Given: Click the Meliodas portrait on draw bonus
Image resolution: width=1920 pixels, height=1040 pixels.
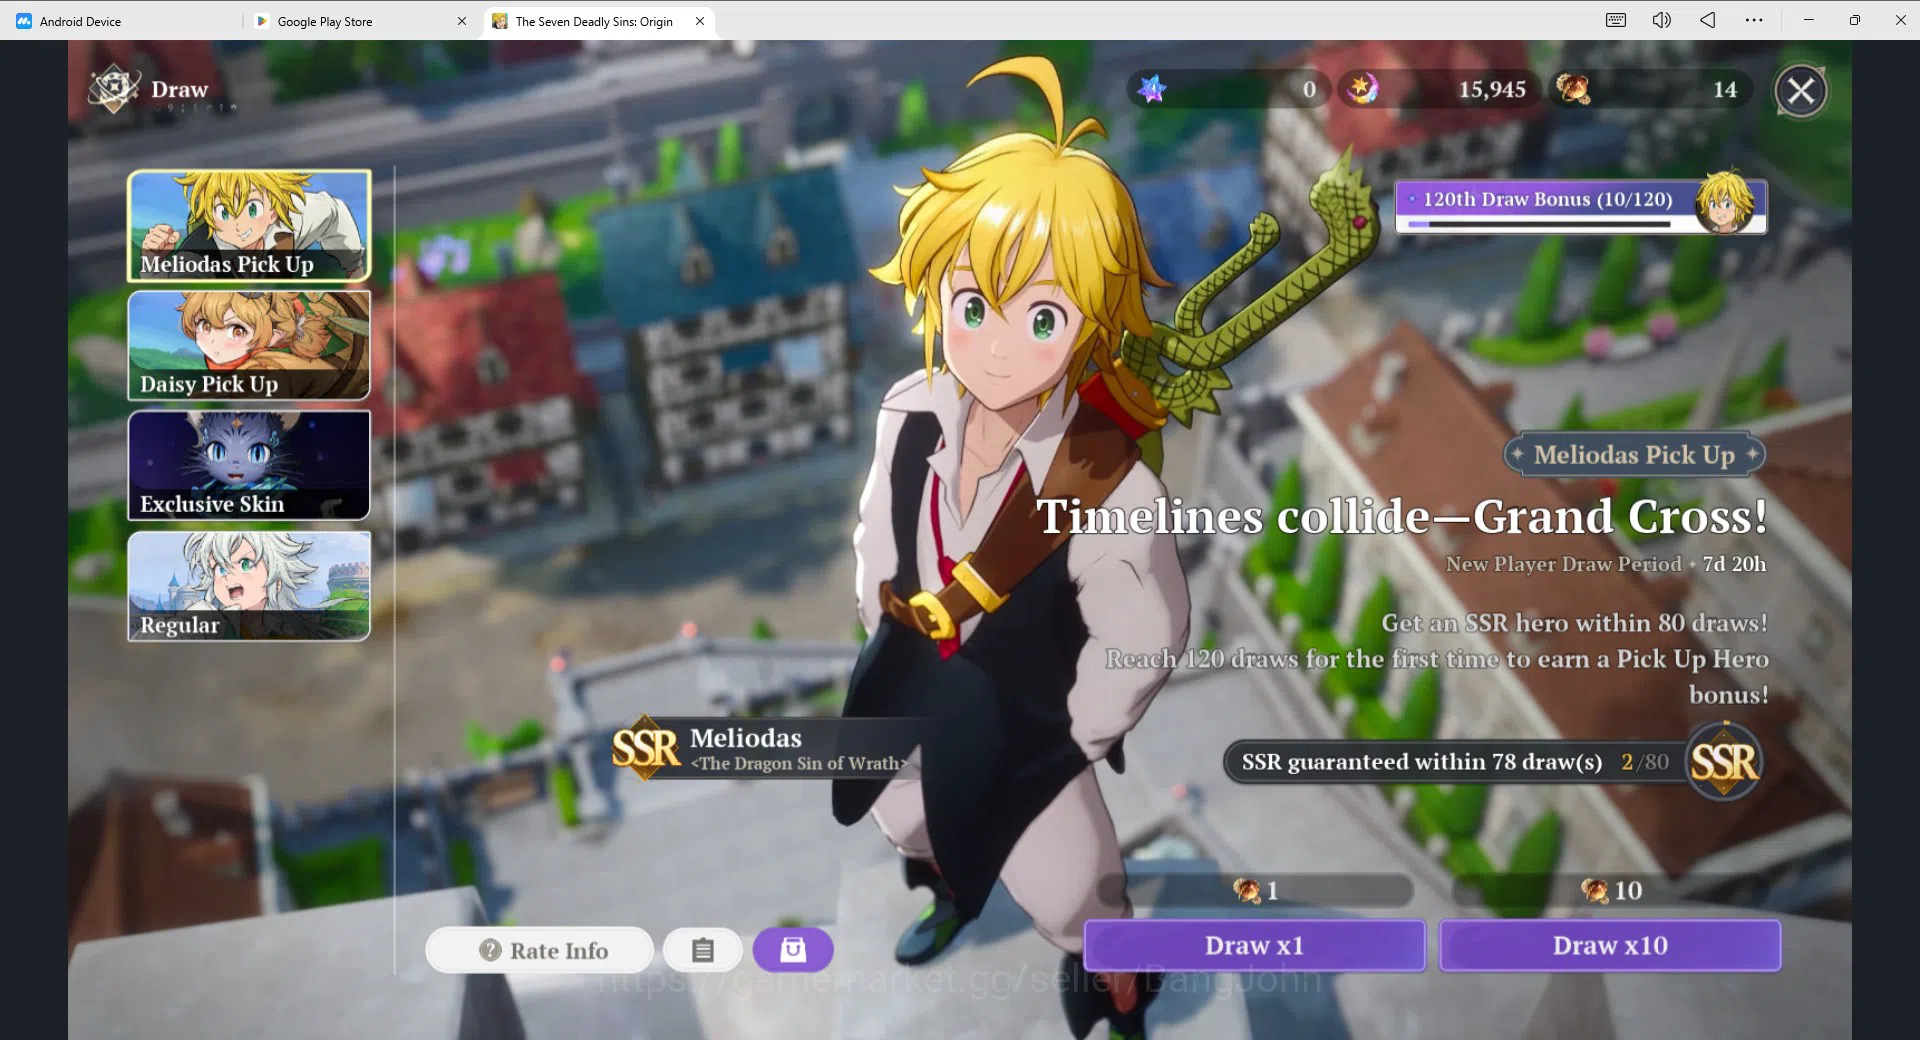Looking at the screenshot, I should click(x=1724, y=202).
